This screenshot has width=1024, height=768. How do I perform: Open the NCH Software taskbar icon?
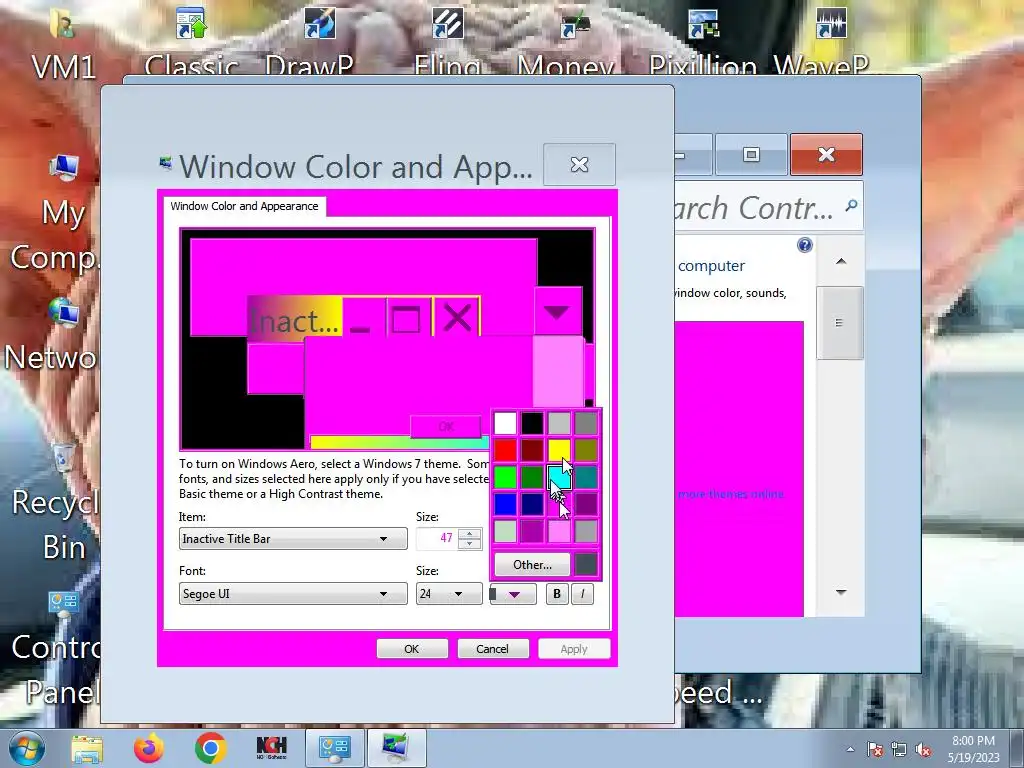pyautogui.click(x=272, y=748)
